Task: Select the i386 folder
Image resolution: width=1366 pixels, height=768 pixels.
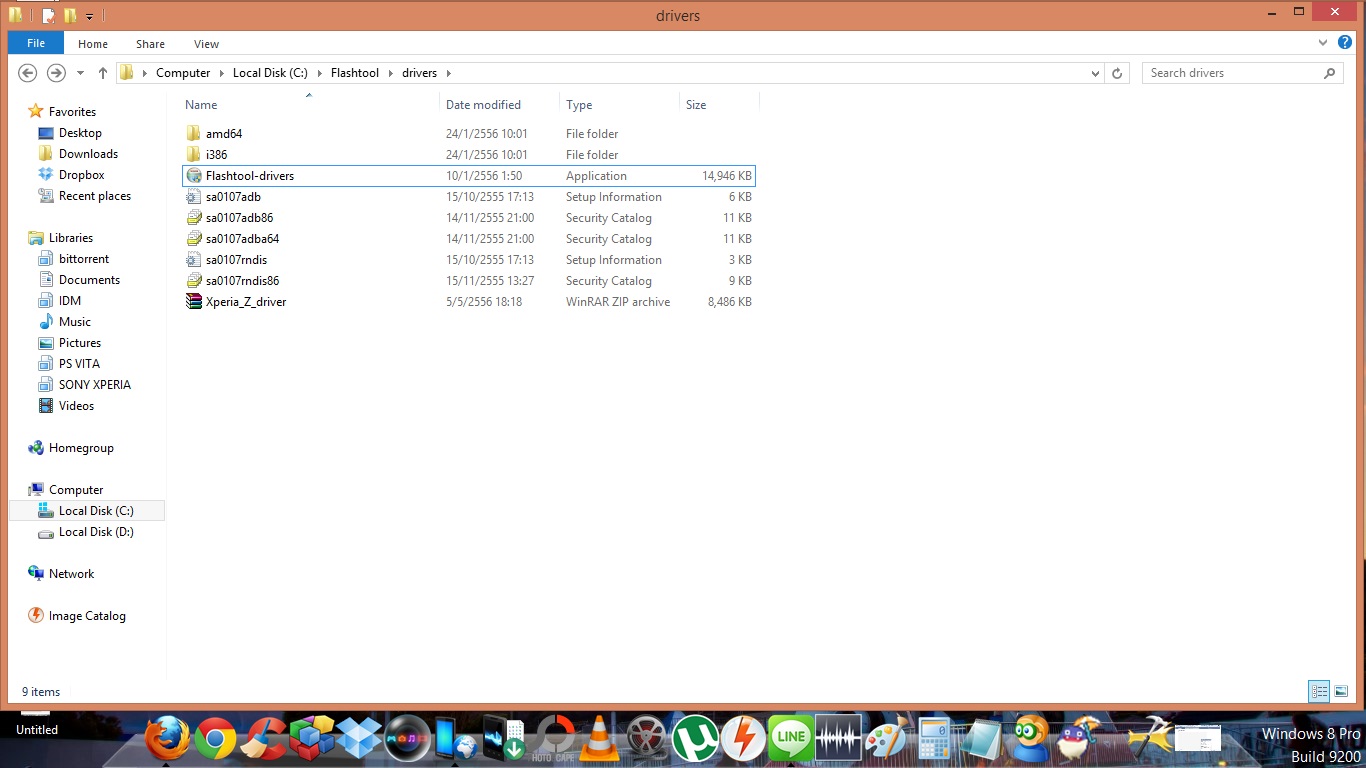Action: (216, 155)
